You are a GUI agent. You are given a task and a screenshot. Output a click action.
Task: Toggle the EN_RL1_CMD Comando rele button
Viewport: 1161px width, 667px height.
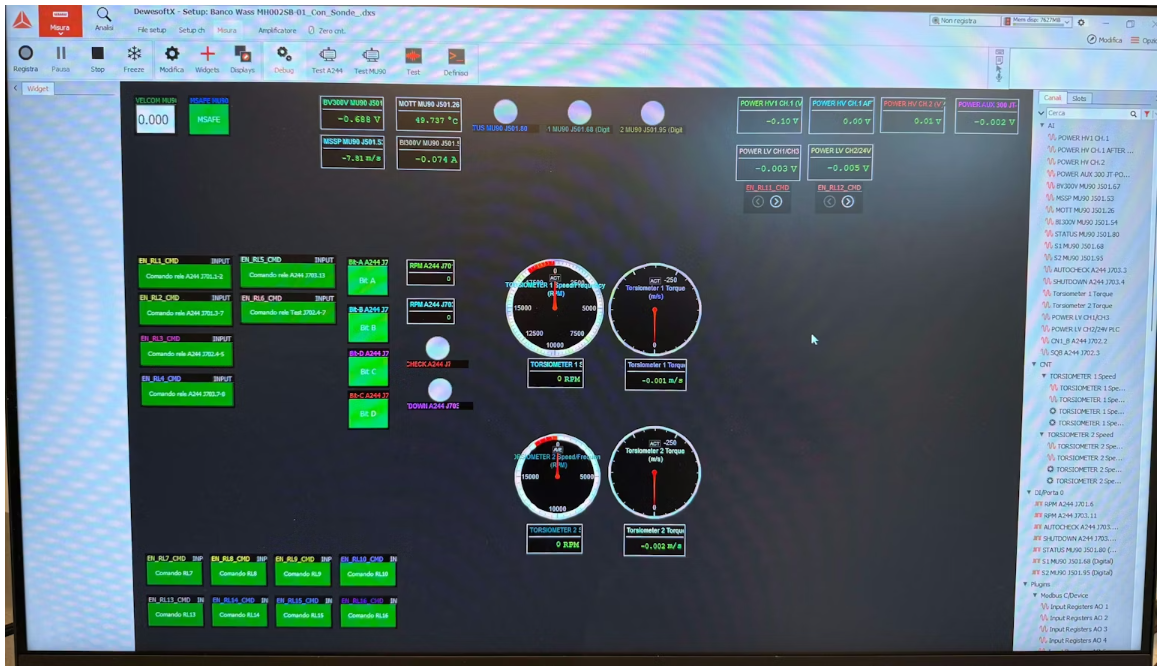coord(184,276)
